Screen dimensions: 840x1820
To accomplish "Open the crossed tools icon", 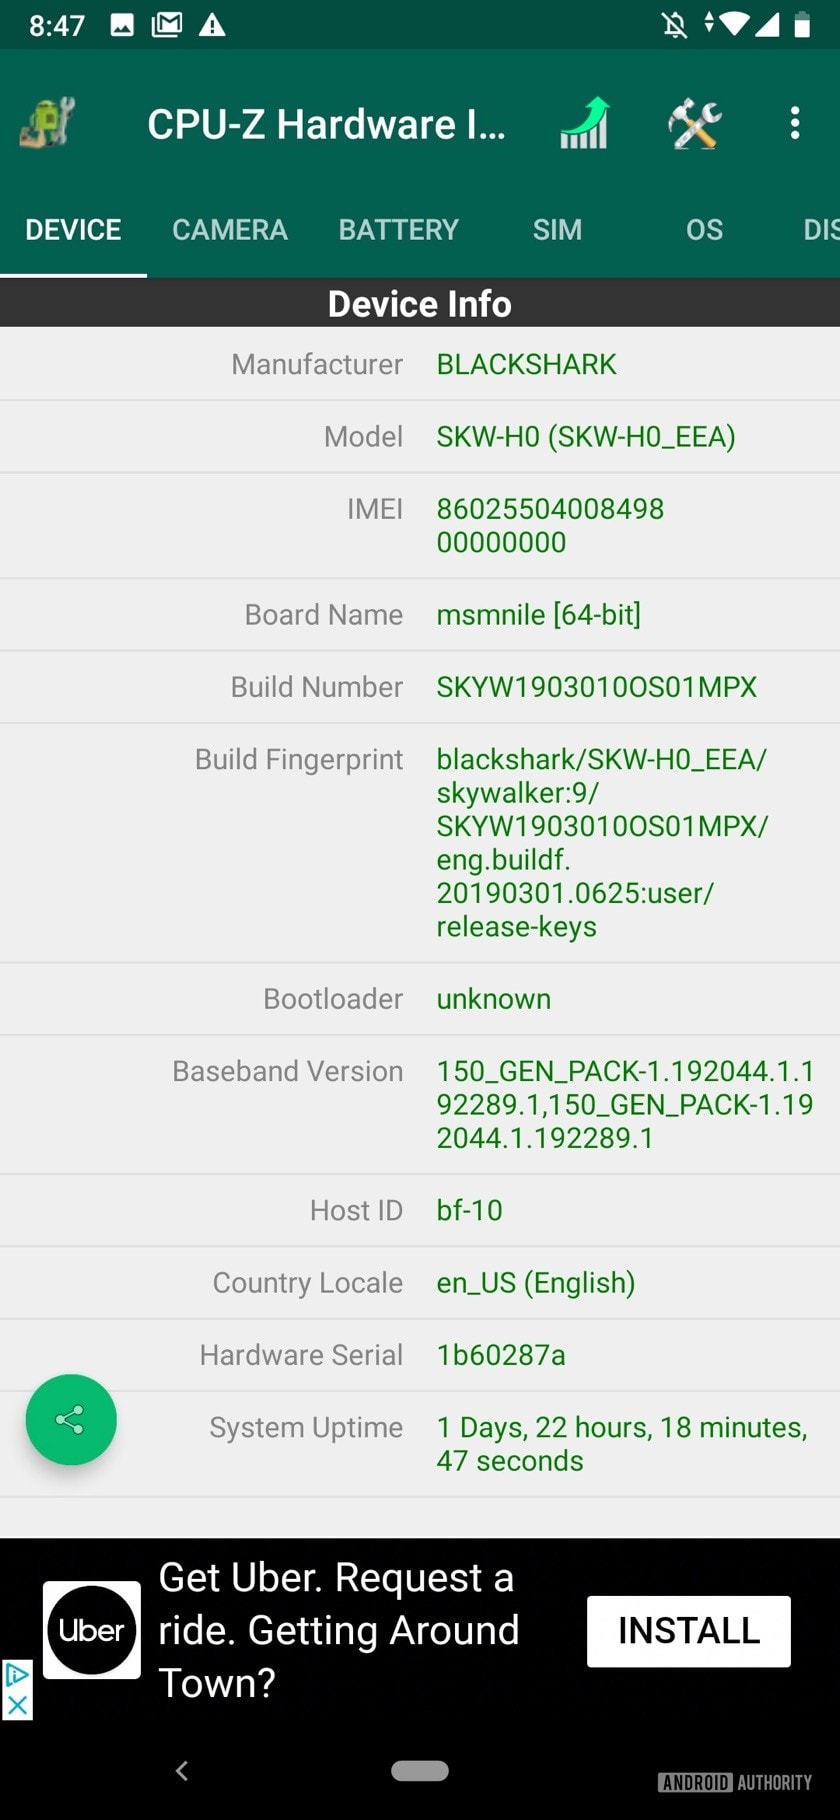I will [695, 123].
